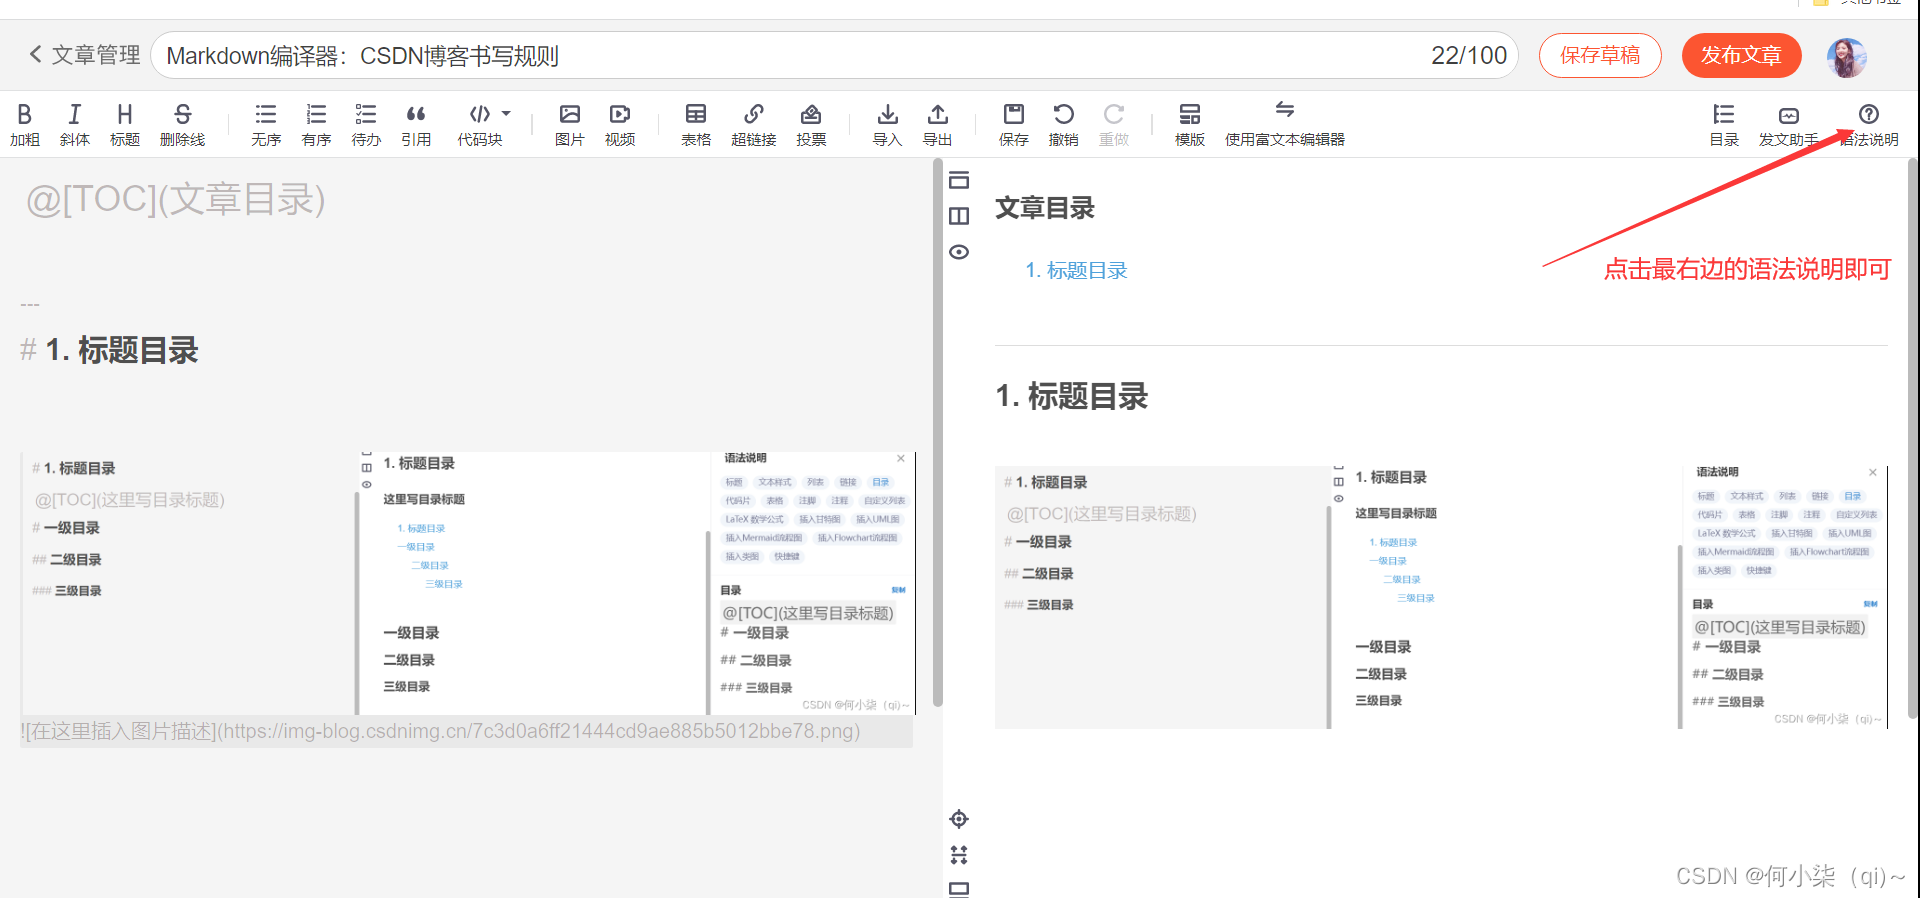Open the 模版 template tool
Image resolution: width=1920 pixels, height=898 pixels.
pyautogui.click(x=1190, y=125)
